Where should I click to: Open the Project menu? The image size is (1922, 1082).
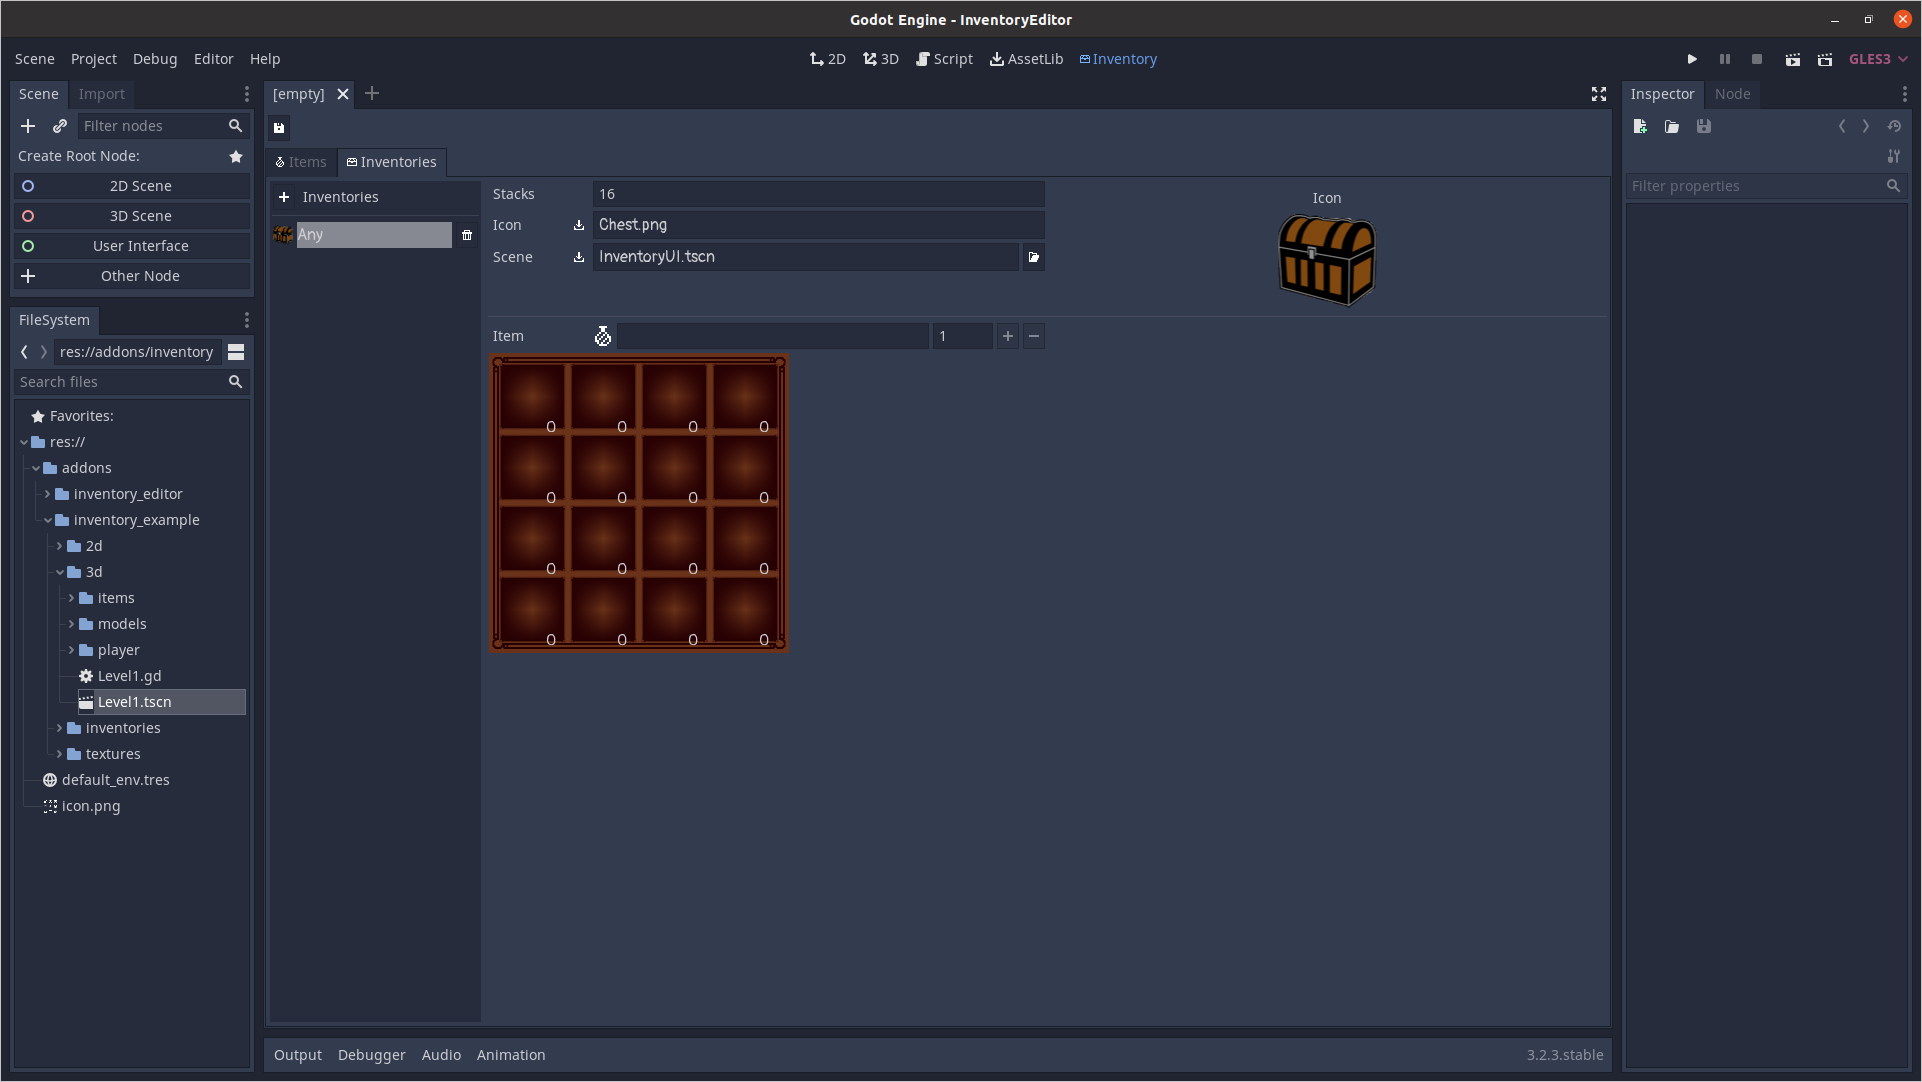coord(93,59)
